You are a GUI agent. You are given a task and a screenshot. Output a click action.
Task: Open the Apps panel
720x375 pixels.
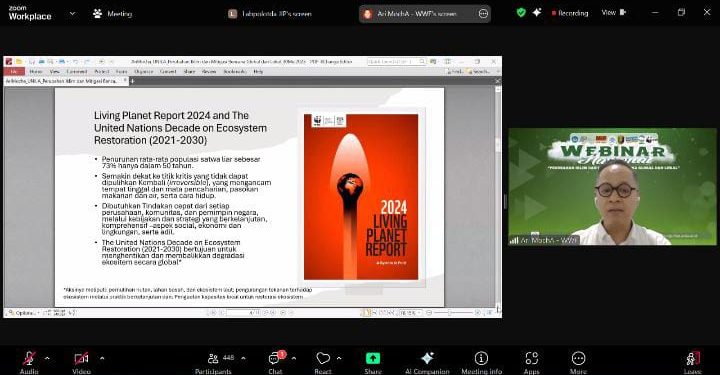pyautogui.click(x=531, y=363)
